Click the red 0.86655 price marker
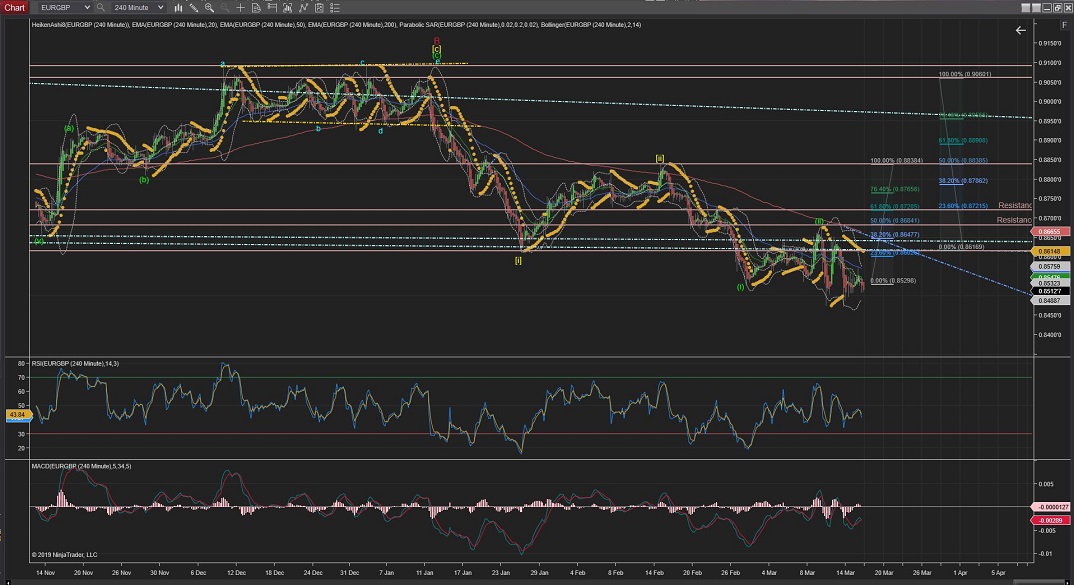 [x=1050, y=232]
